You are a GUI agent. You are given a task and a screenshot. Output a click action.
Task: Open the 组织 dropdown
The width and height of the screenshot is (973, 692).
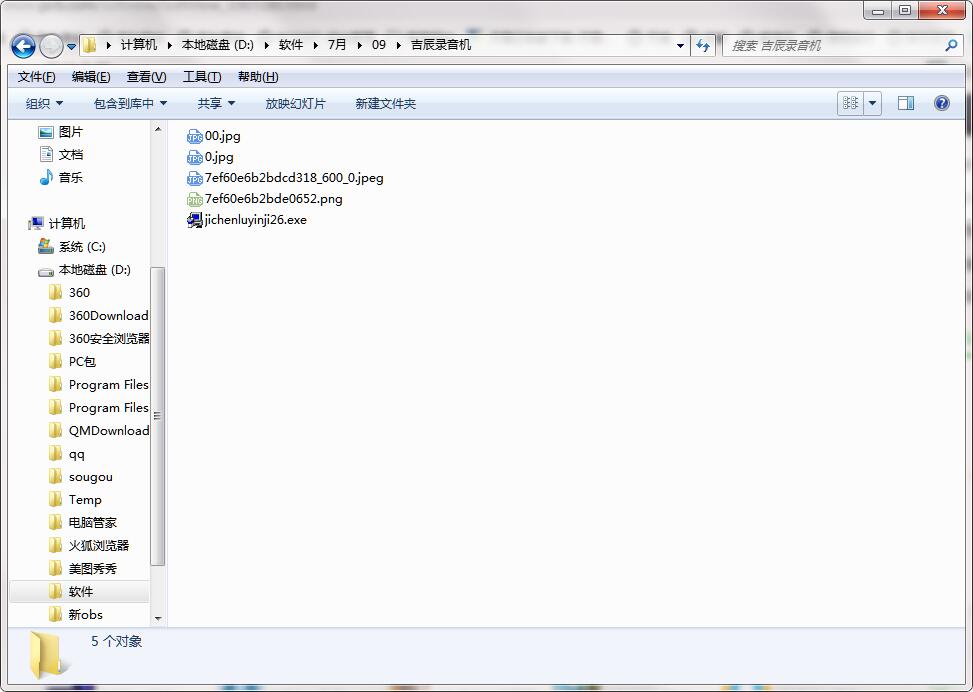click(x=44, y=104)
